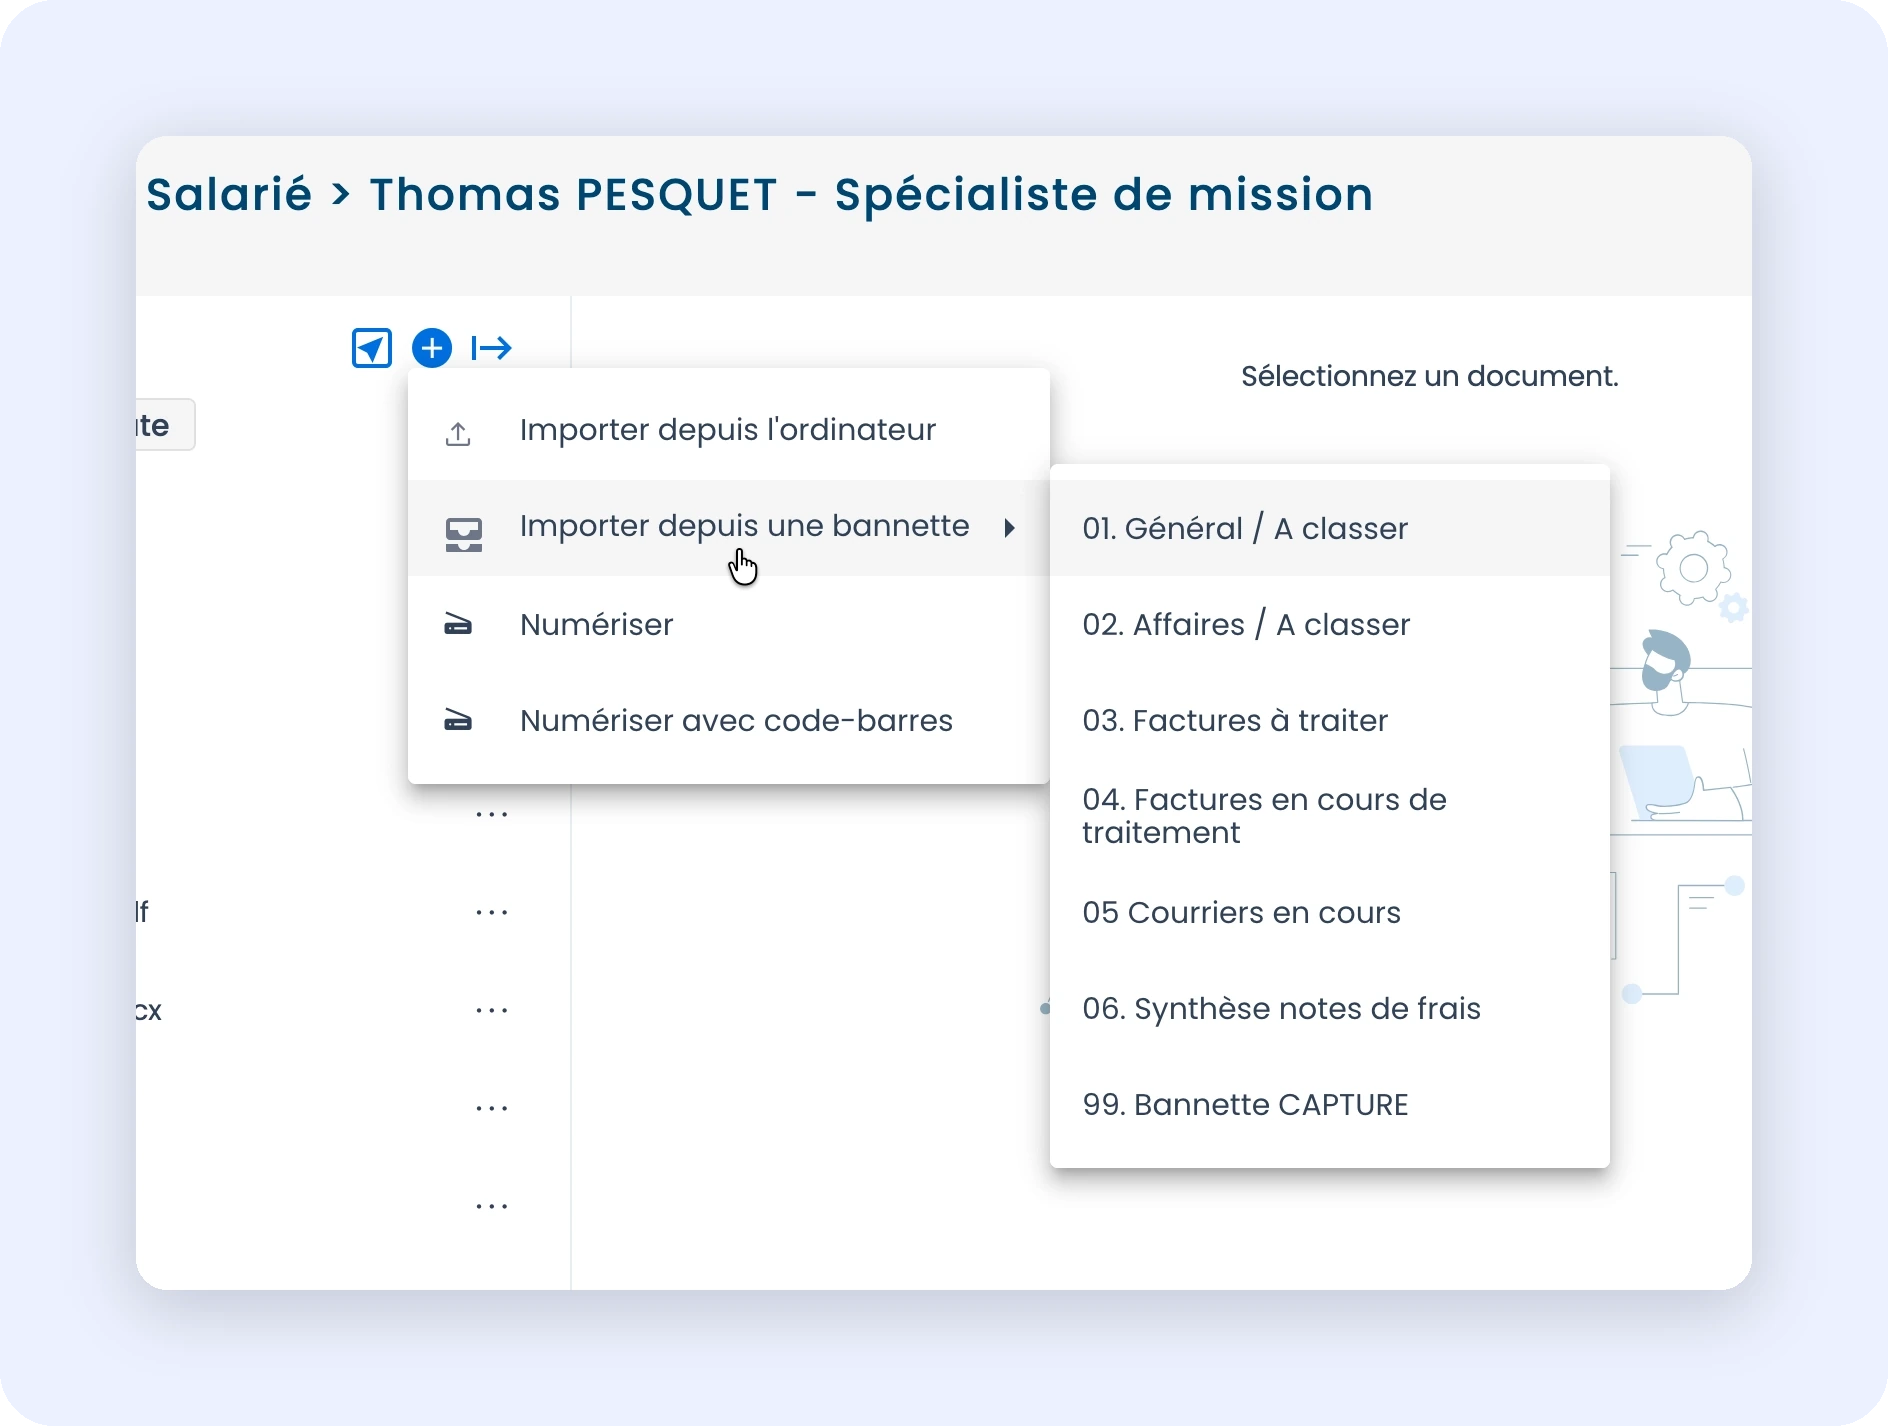This screenshot has height=1426, width=1888.
Task: Select Importer depuis l'ordinateur
Action: [x=729, y=430]
